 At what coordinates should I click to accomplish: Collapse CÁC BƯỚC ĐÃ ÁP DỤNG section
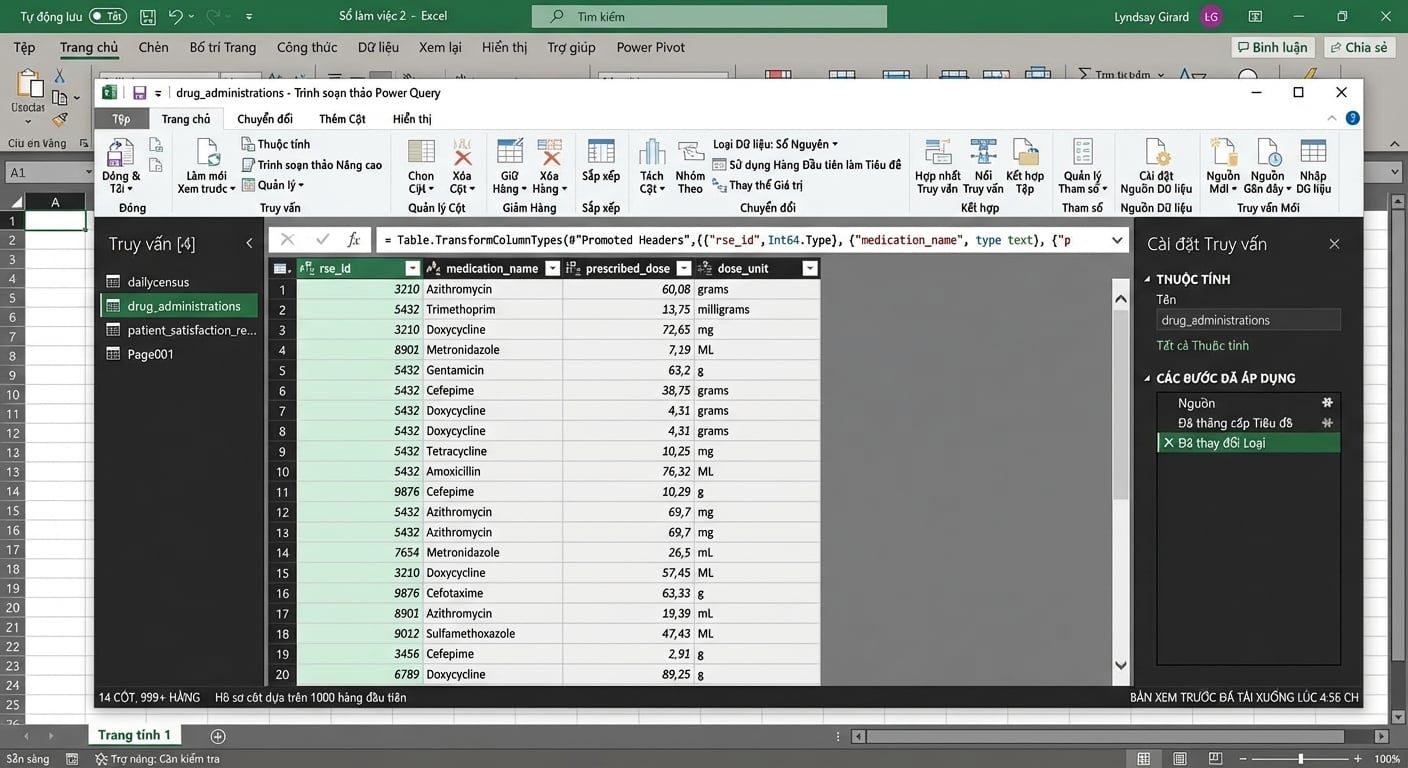click(1147, 378)
